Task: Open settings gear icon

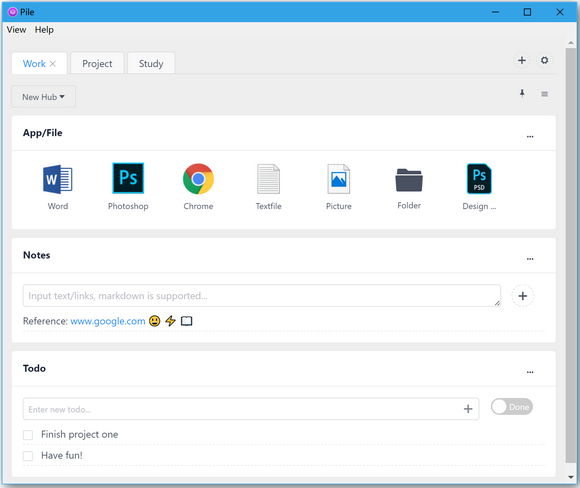Action: tap(544, 60)
